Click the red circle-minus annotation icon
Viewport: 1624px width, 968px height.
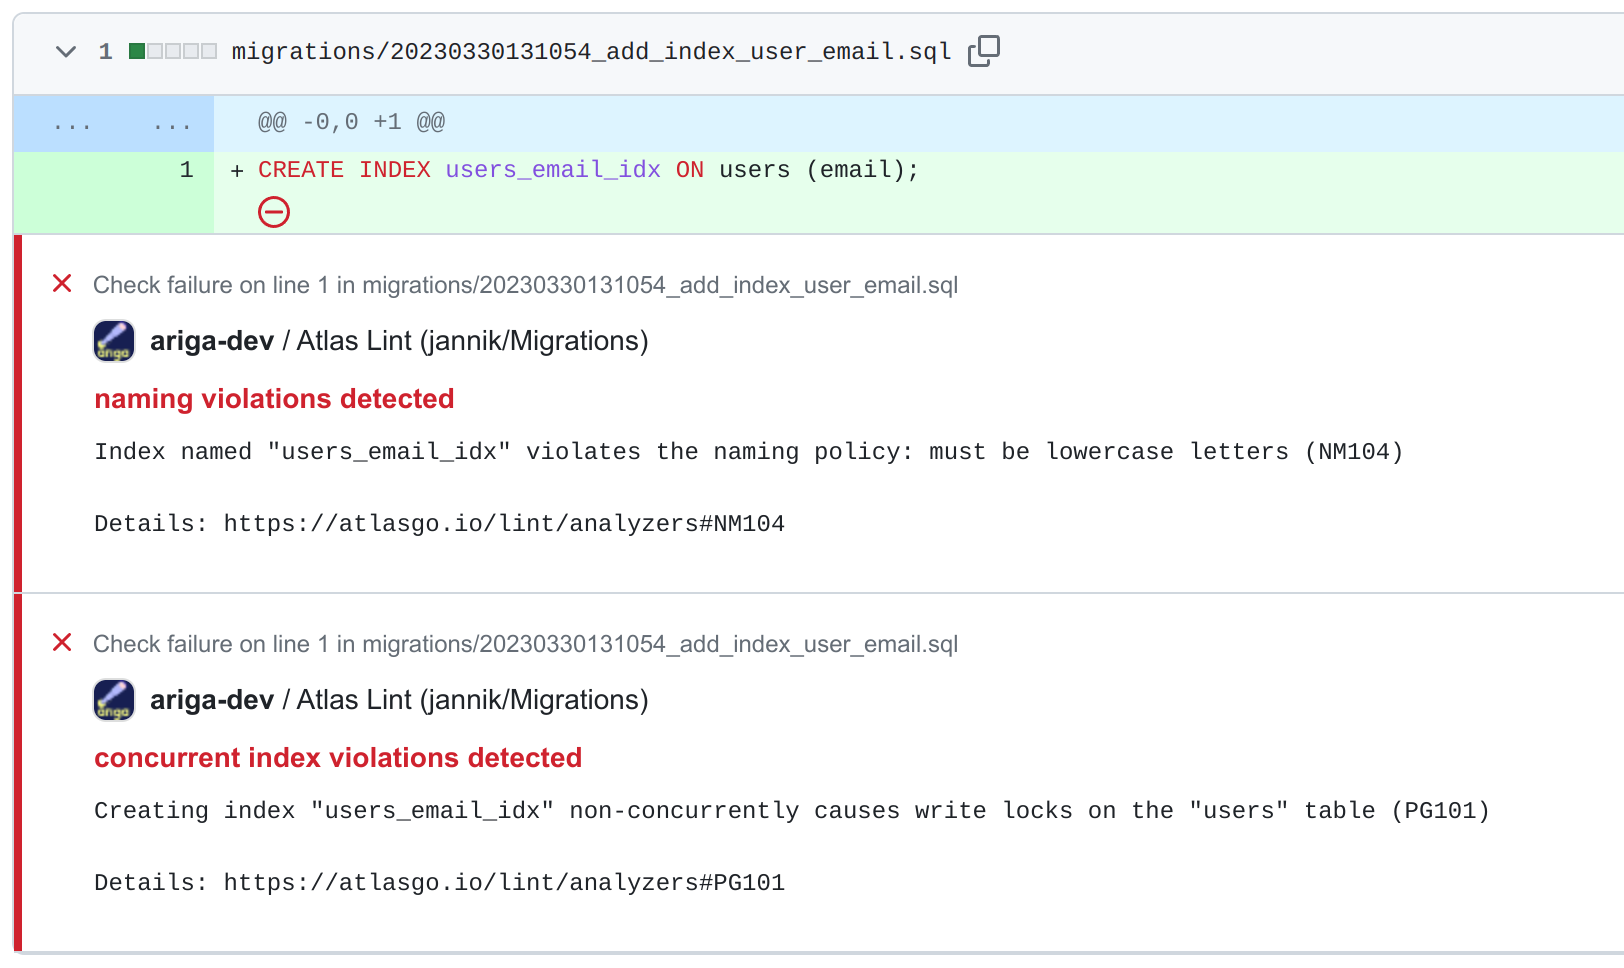point(274,212)
